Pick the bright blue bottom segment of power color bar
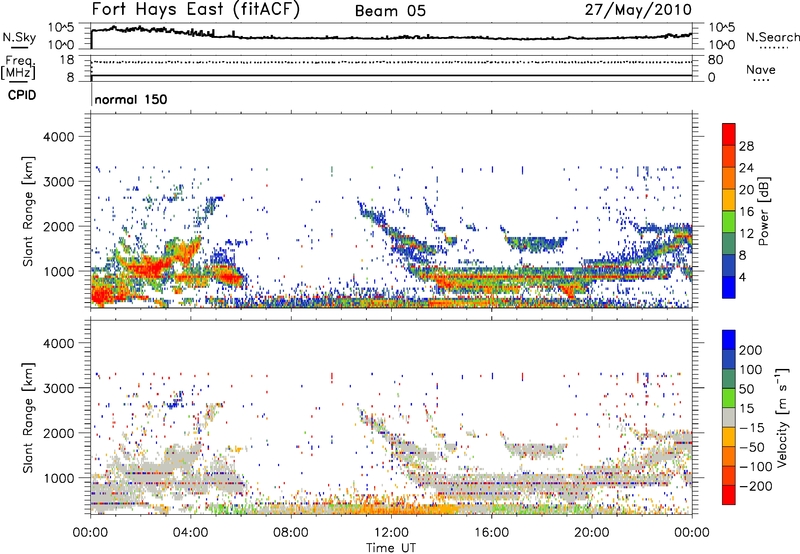 point(729,287)
